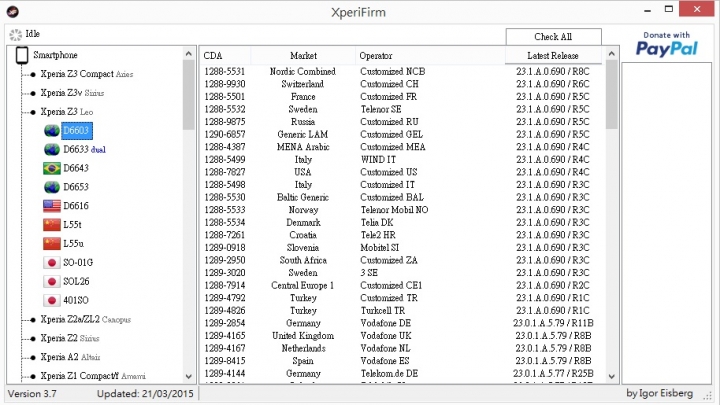
Task: Select the Turkcell TR firmware row
Action: pyautogui.click(x=402, y=311)
